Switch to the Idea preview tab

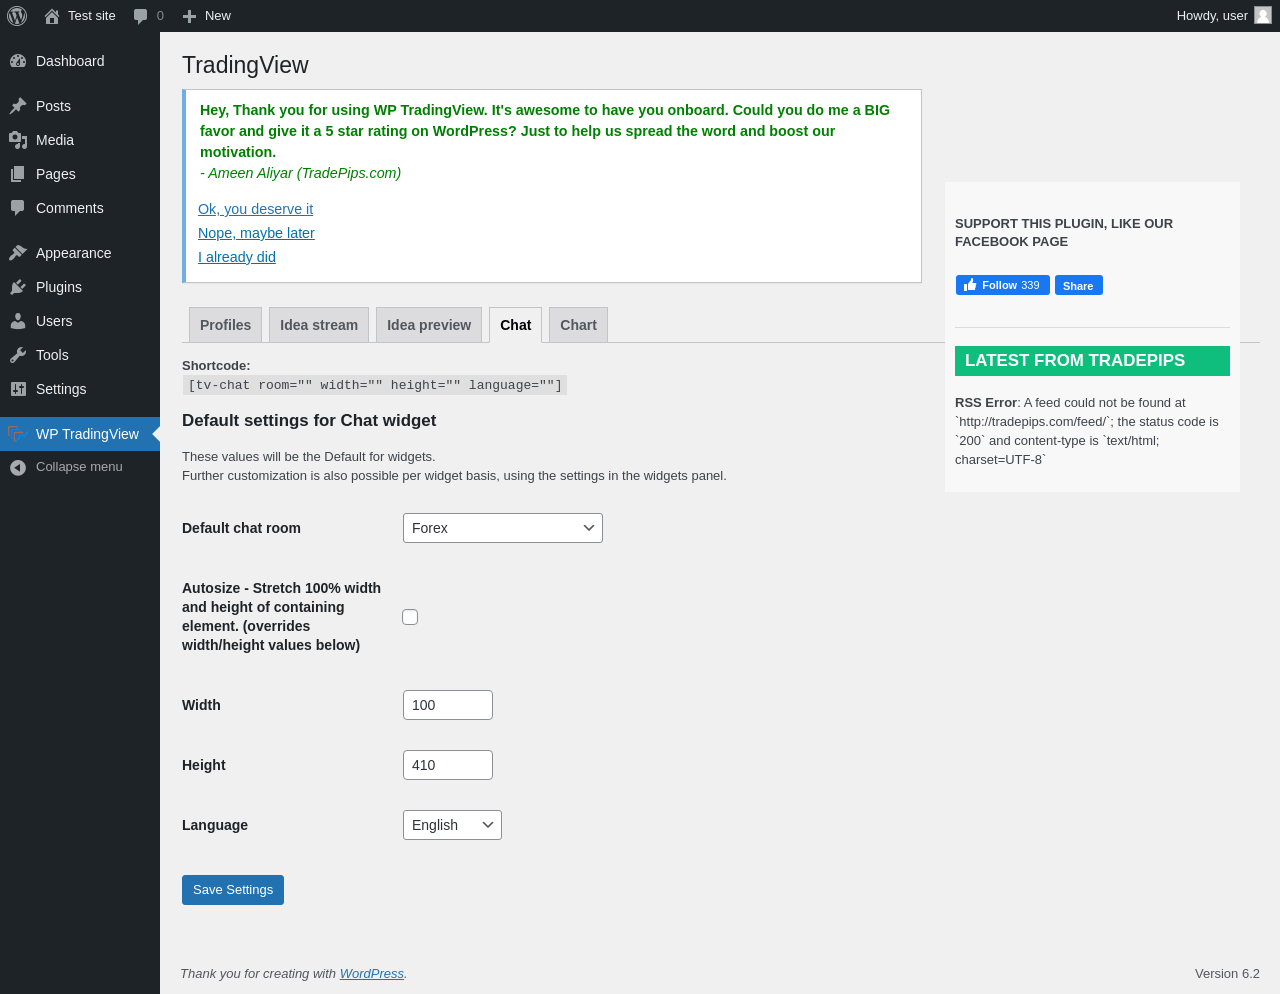click(x=429, y=325)
